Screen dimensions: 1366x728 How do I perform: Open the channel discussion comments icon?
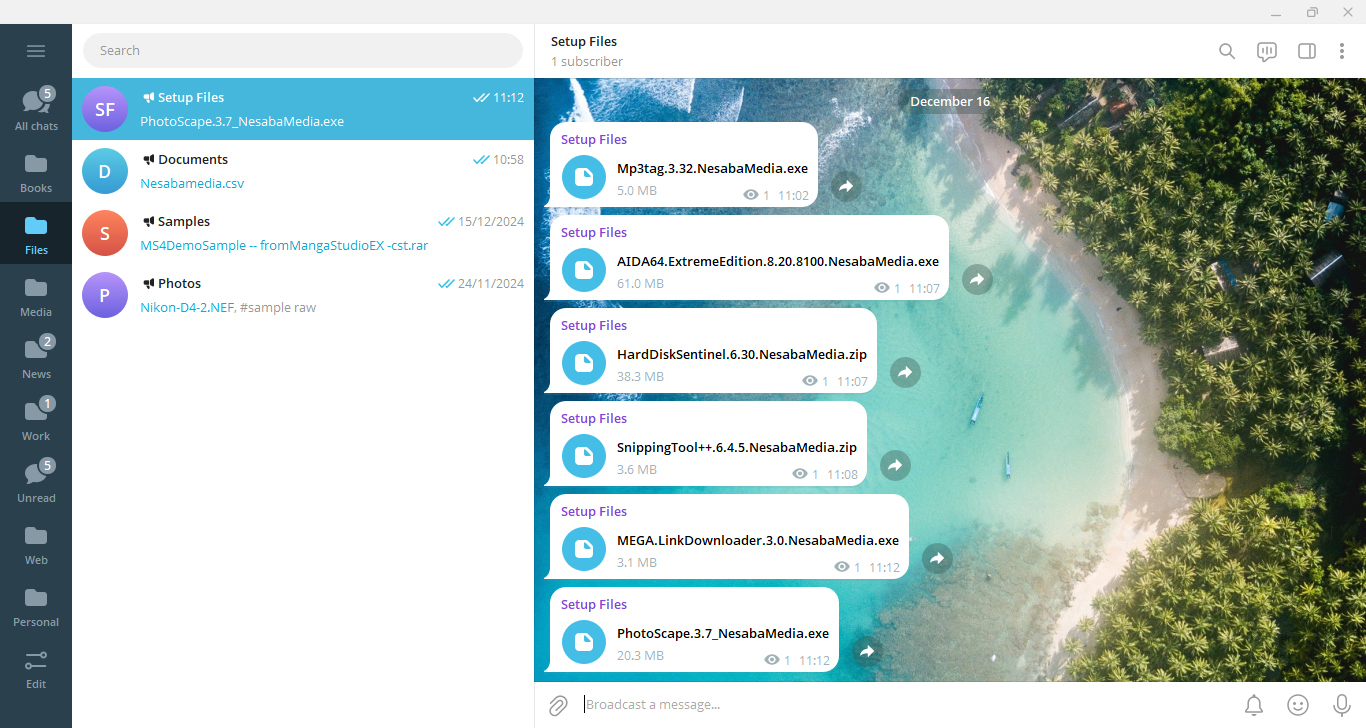pos(1267,51)
